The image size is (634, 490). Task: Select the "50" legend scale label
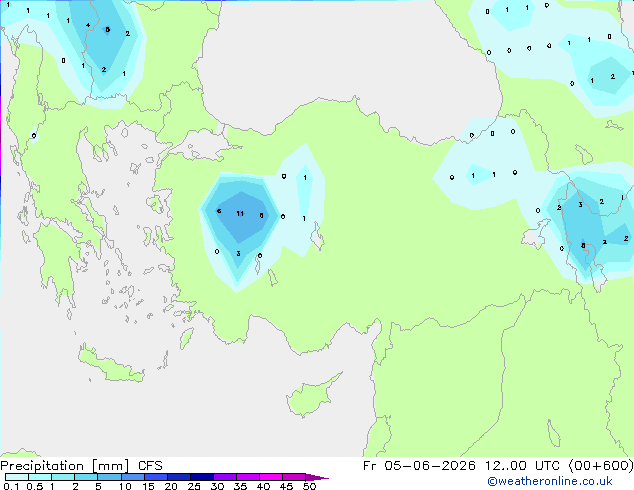pyautogui.click(x=309, y=486)
